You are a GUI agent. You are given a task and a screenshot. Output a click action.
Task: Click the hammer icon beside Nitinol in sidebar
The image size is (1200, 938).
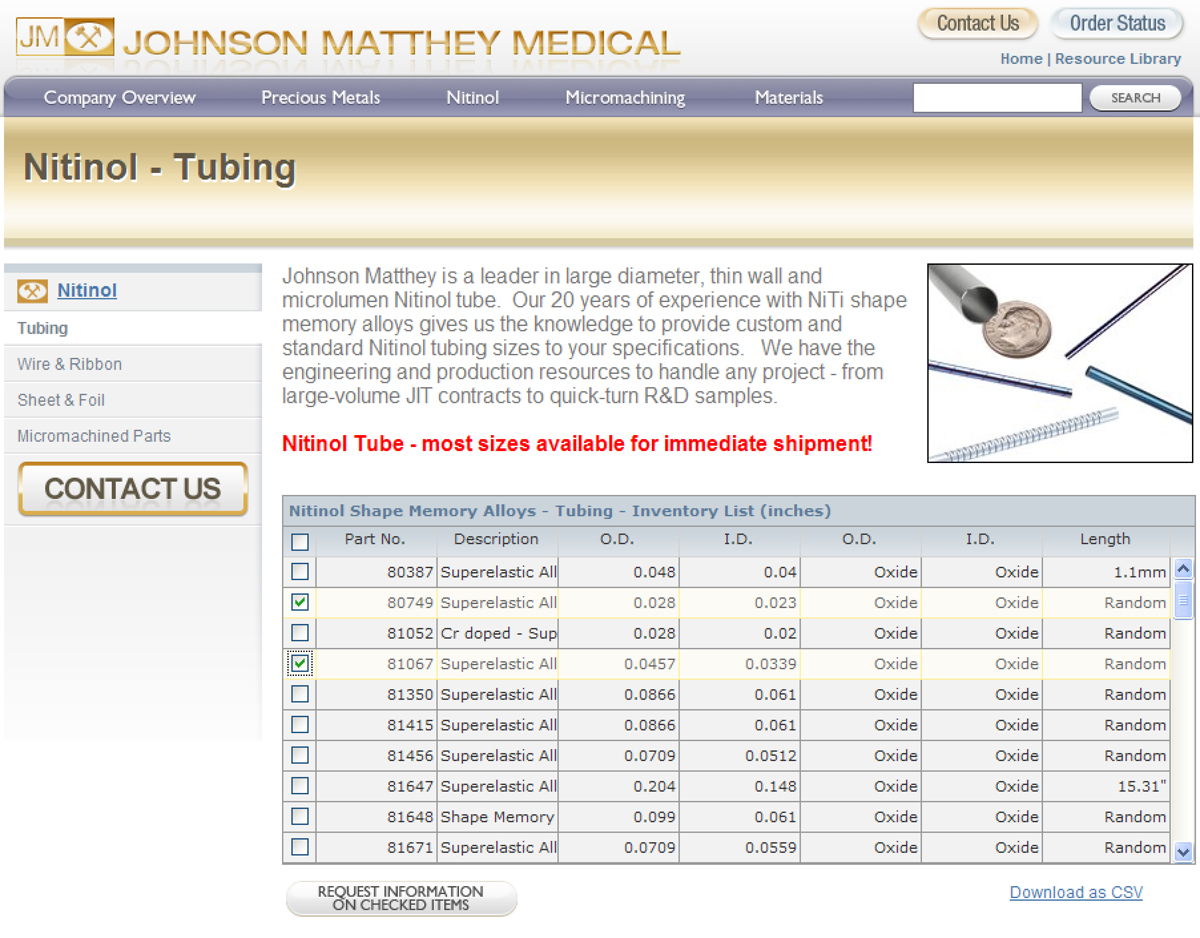(x=33, y=291)
